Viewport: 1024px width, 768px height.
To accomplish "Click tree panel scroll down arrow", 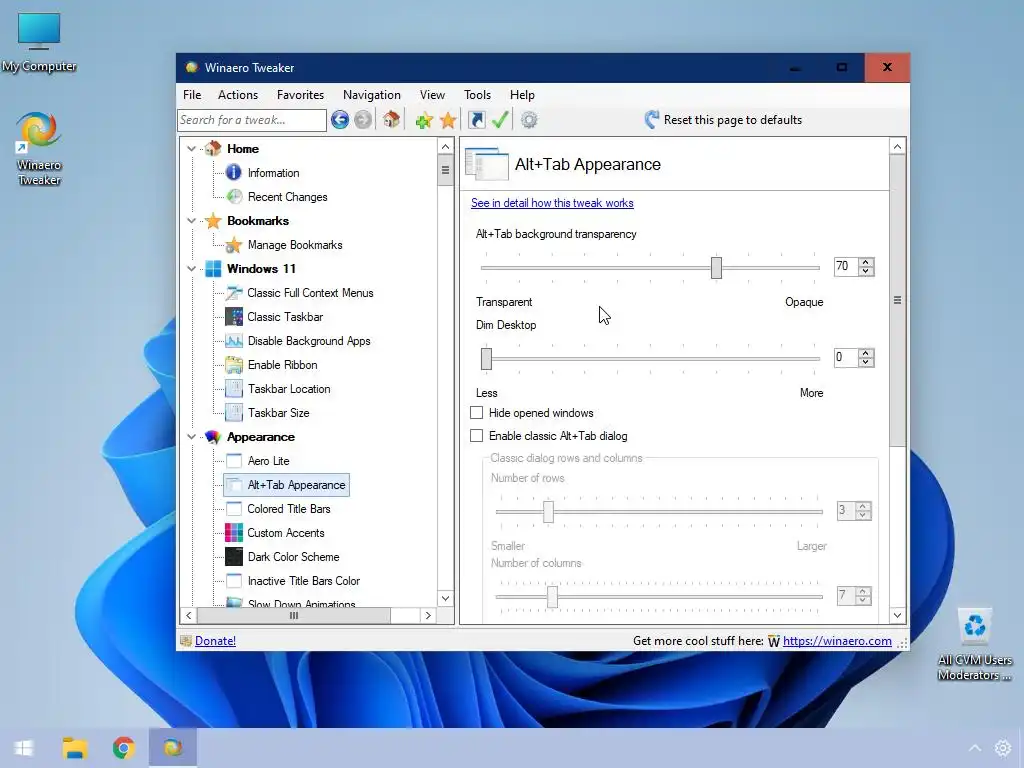I will (x=445, y=598).
